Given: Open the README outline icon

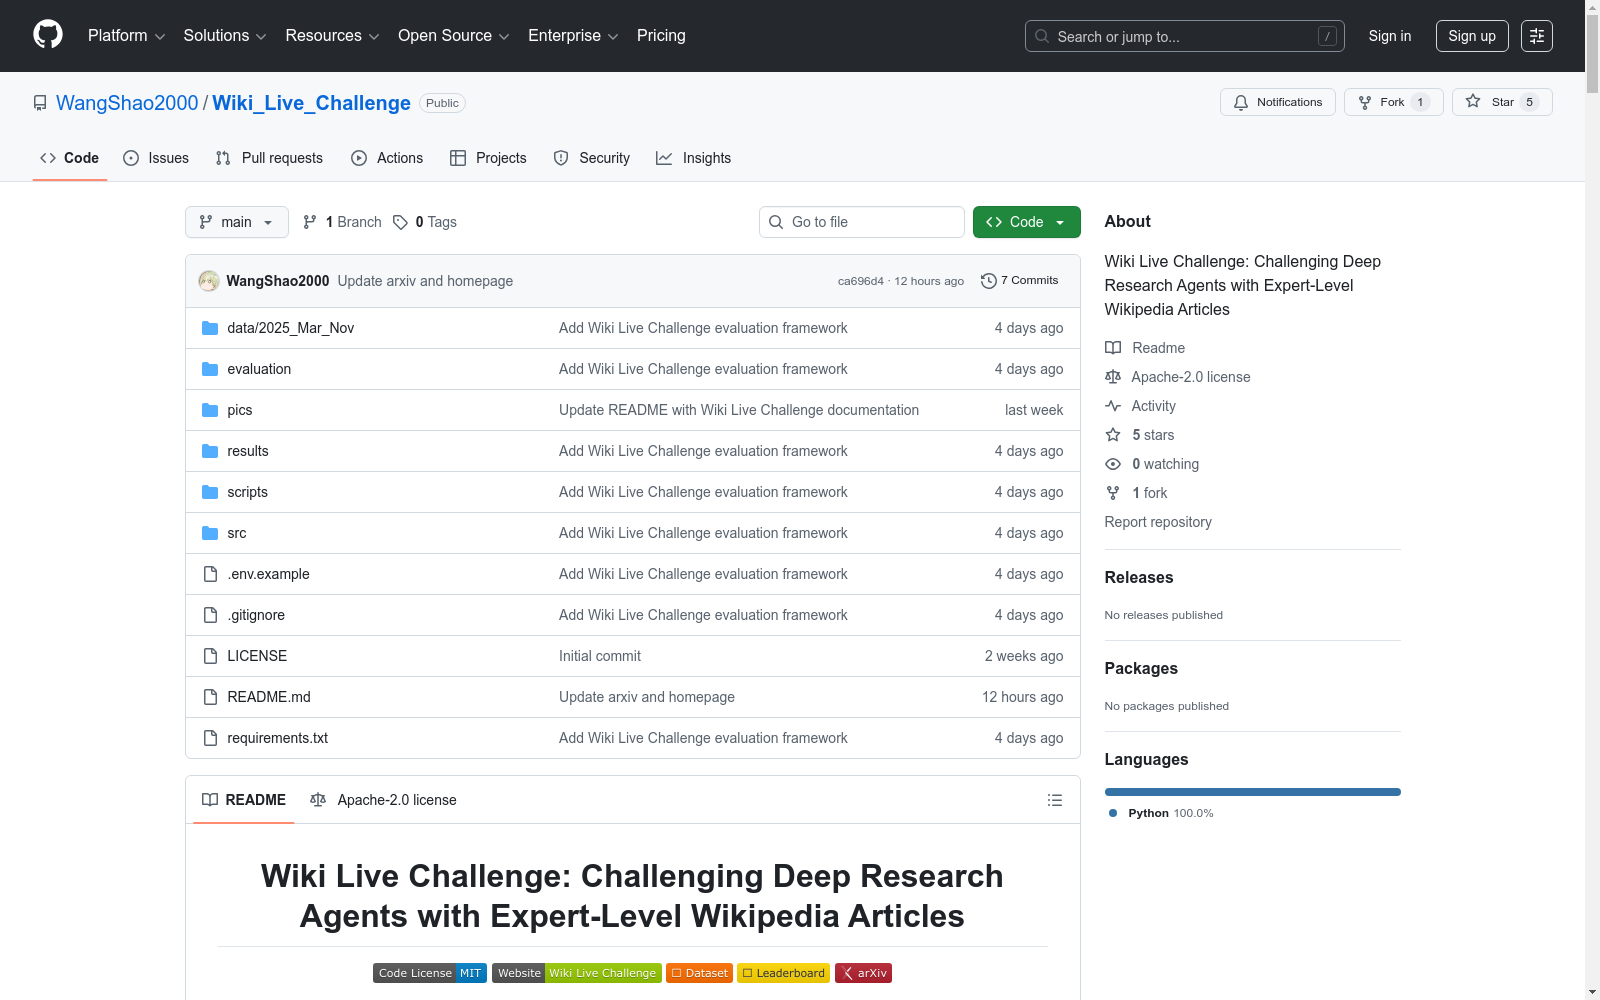Looking at the screenshot, I should [1054, 800].
